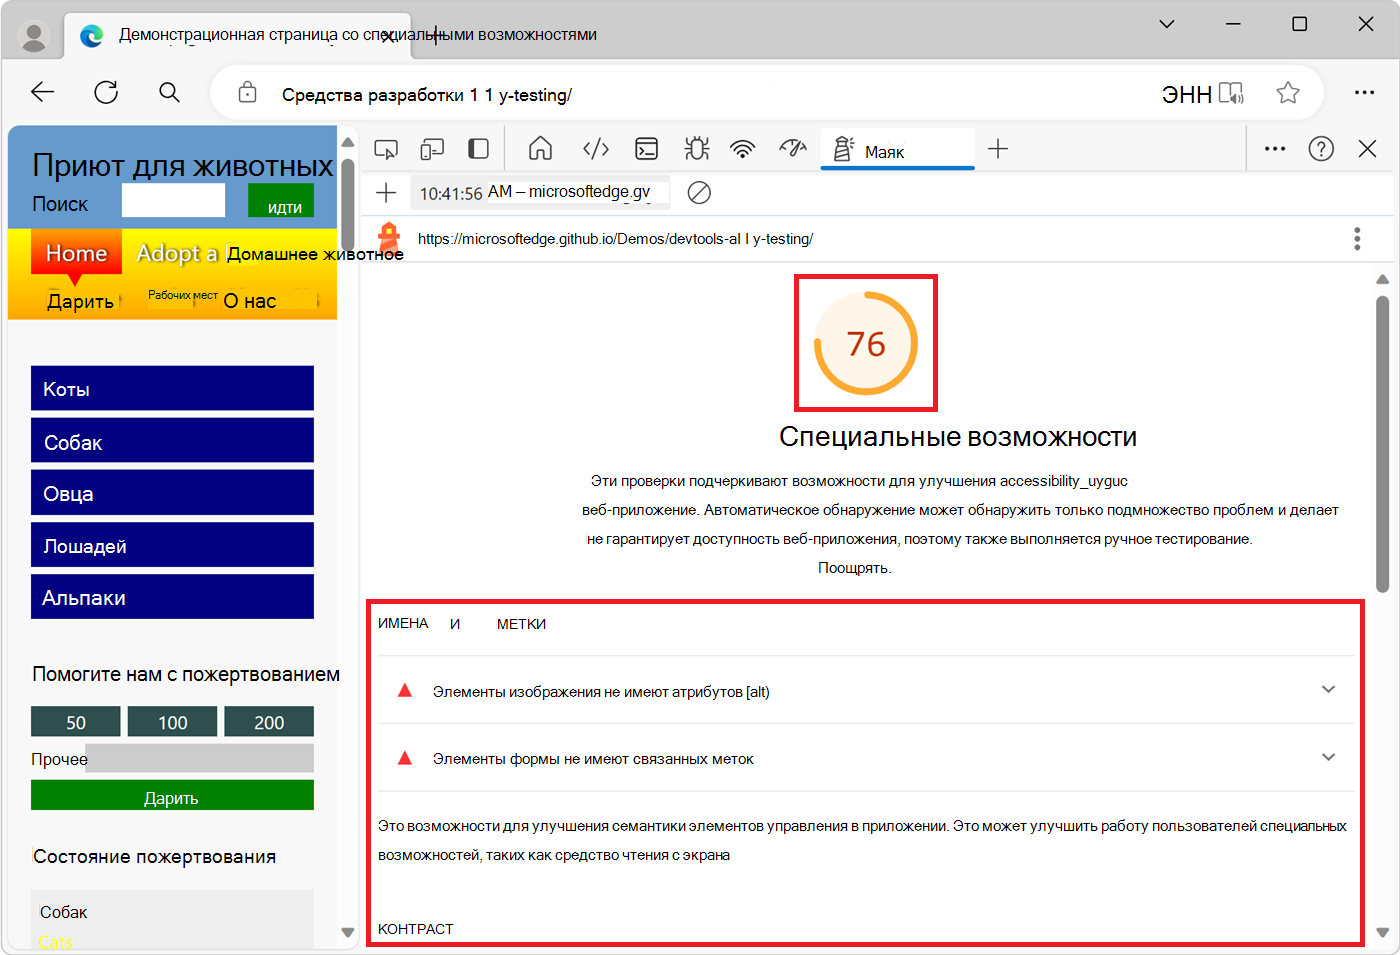This screenshot has height=955, width=1400.
Task: Open the 10:41:56 AM report dropdown
Action: 540,192
